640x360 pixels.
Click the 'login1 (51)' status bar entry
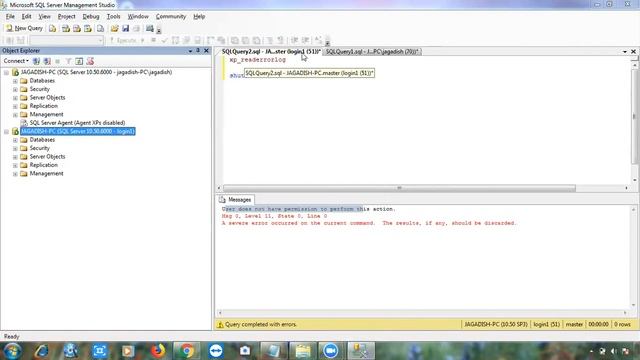pos(546,325)
